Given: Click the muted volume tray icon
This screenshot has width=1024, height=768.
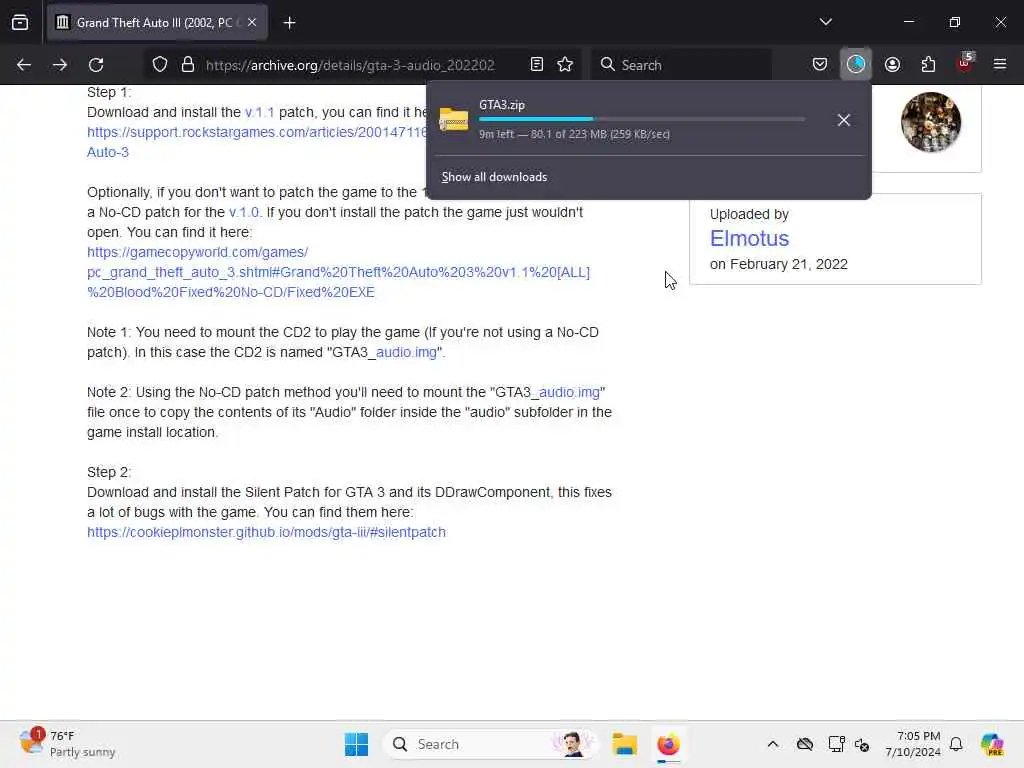Looking at the screenshot, I should (861, 744).
